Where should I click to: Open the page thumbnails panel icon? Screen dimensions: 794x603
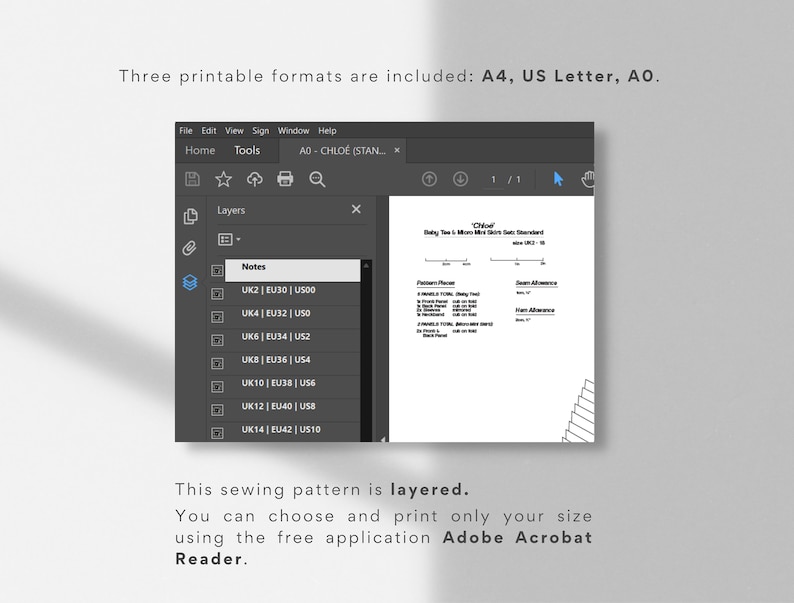[x=190, y=216]
